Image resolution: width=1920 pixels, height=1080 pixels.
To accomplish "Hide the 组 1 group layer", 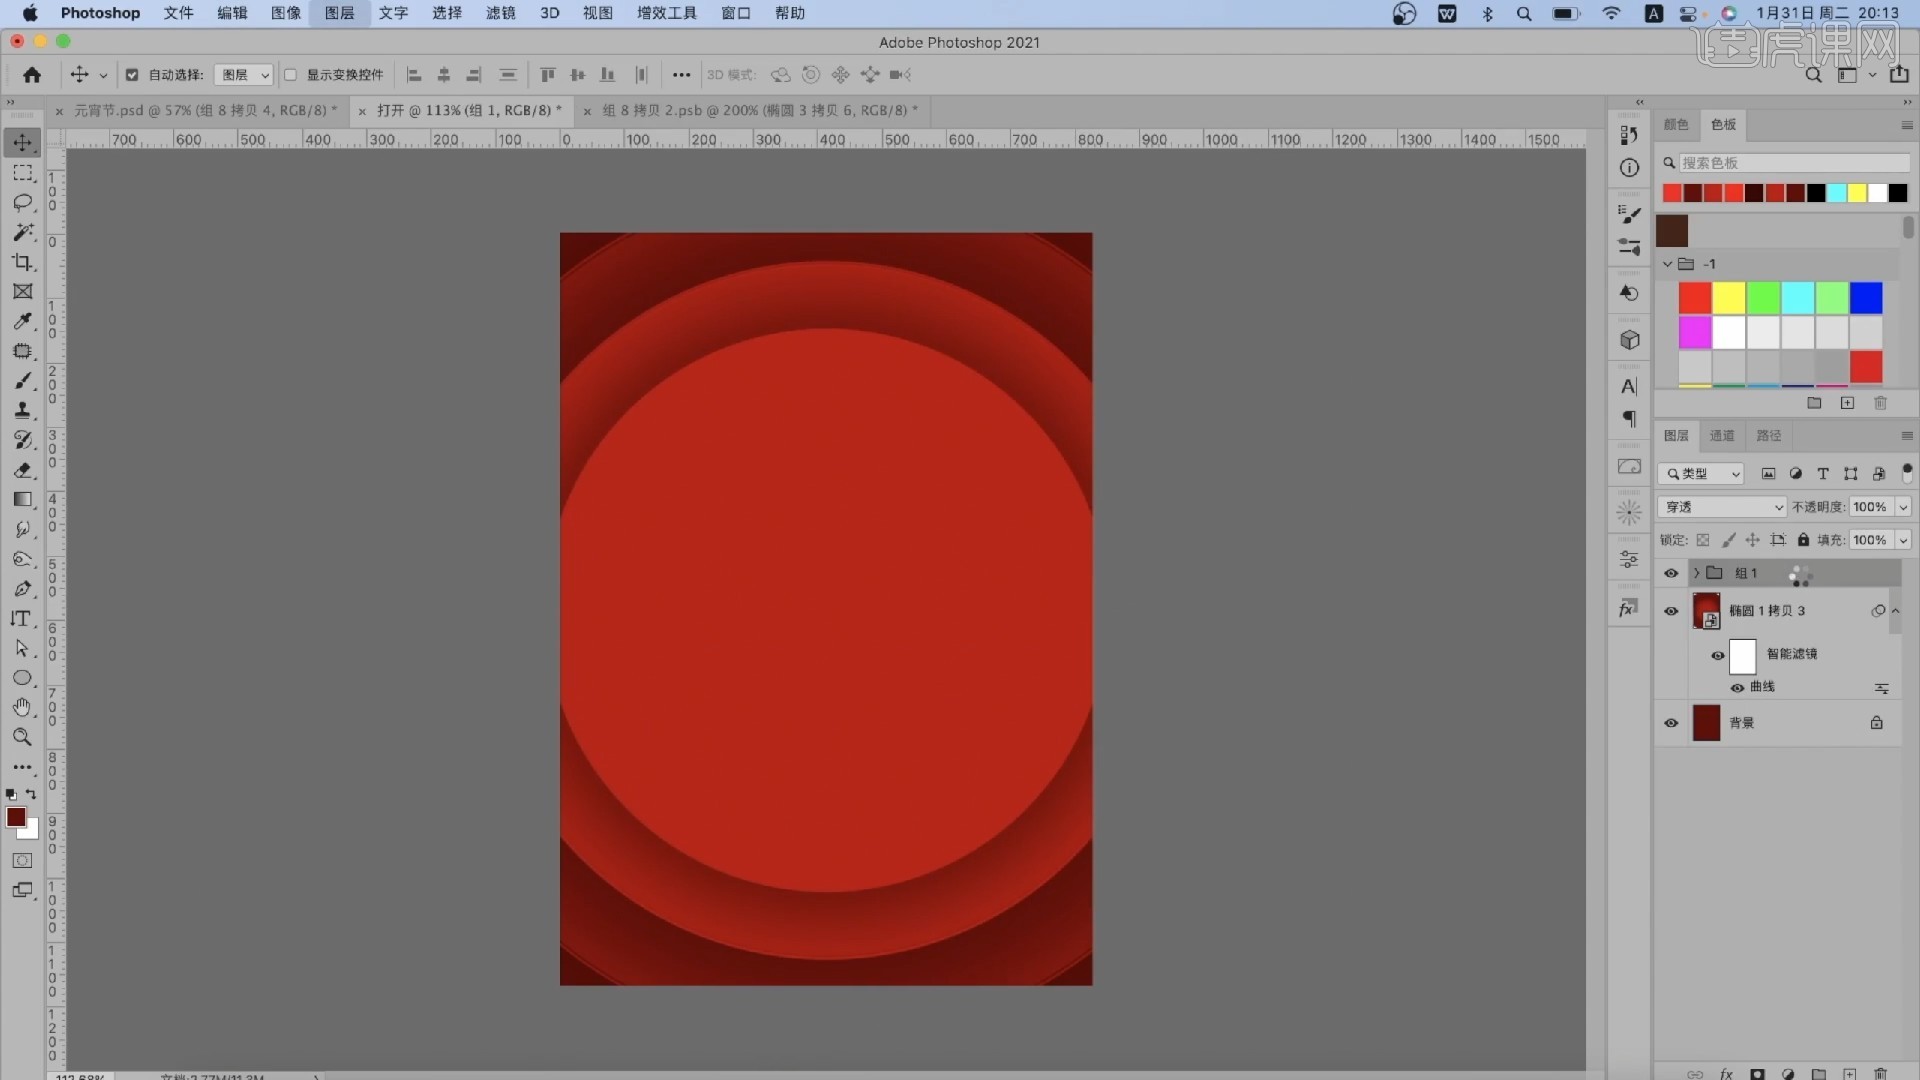I will point(1671,573).
